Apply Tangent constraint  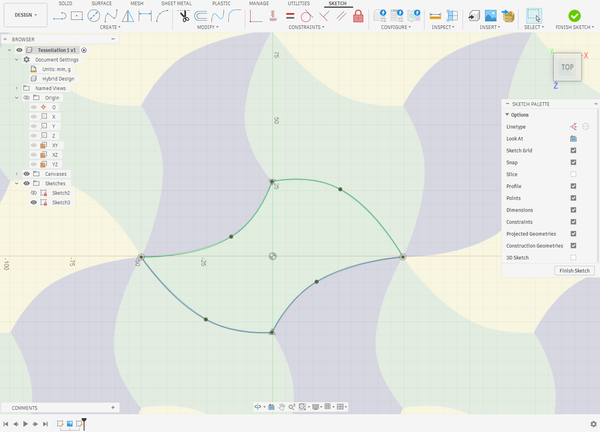pos(307,16)
